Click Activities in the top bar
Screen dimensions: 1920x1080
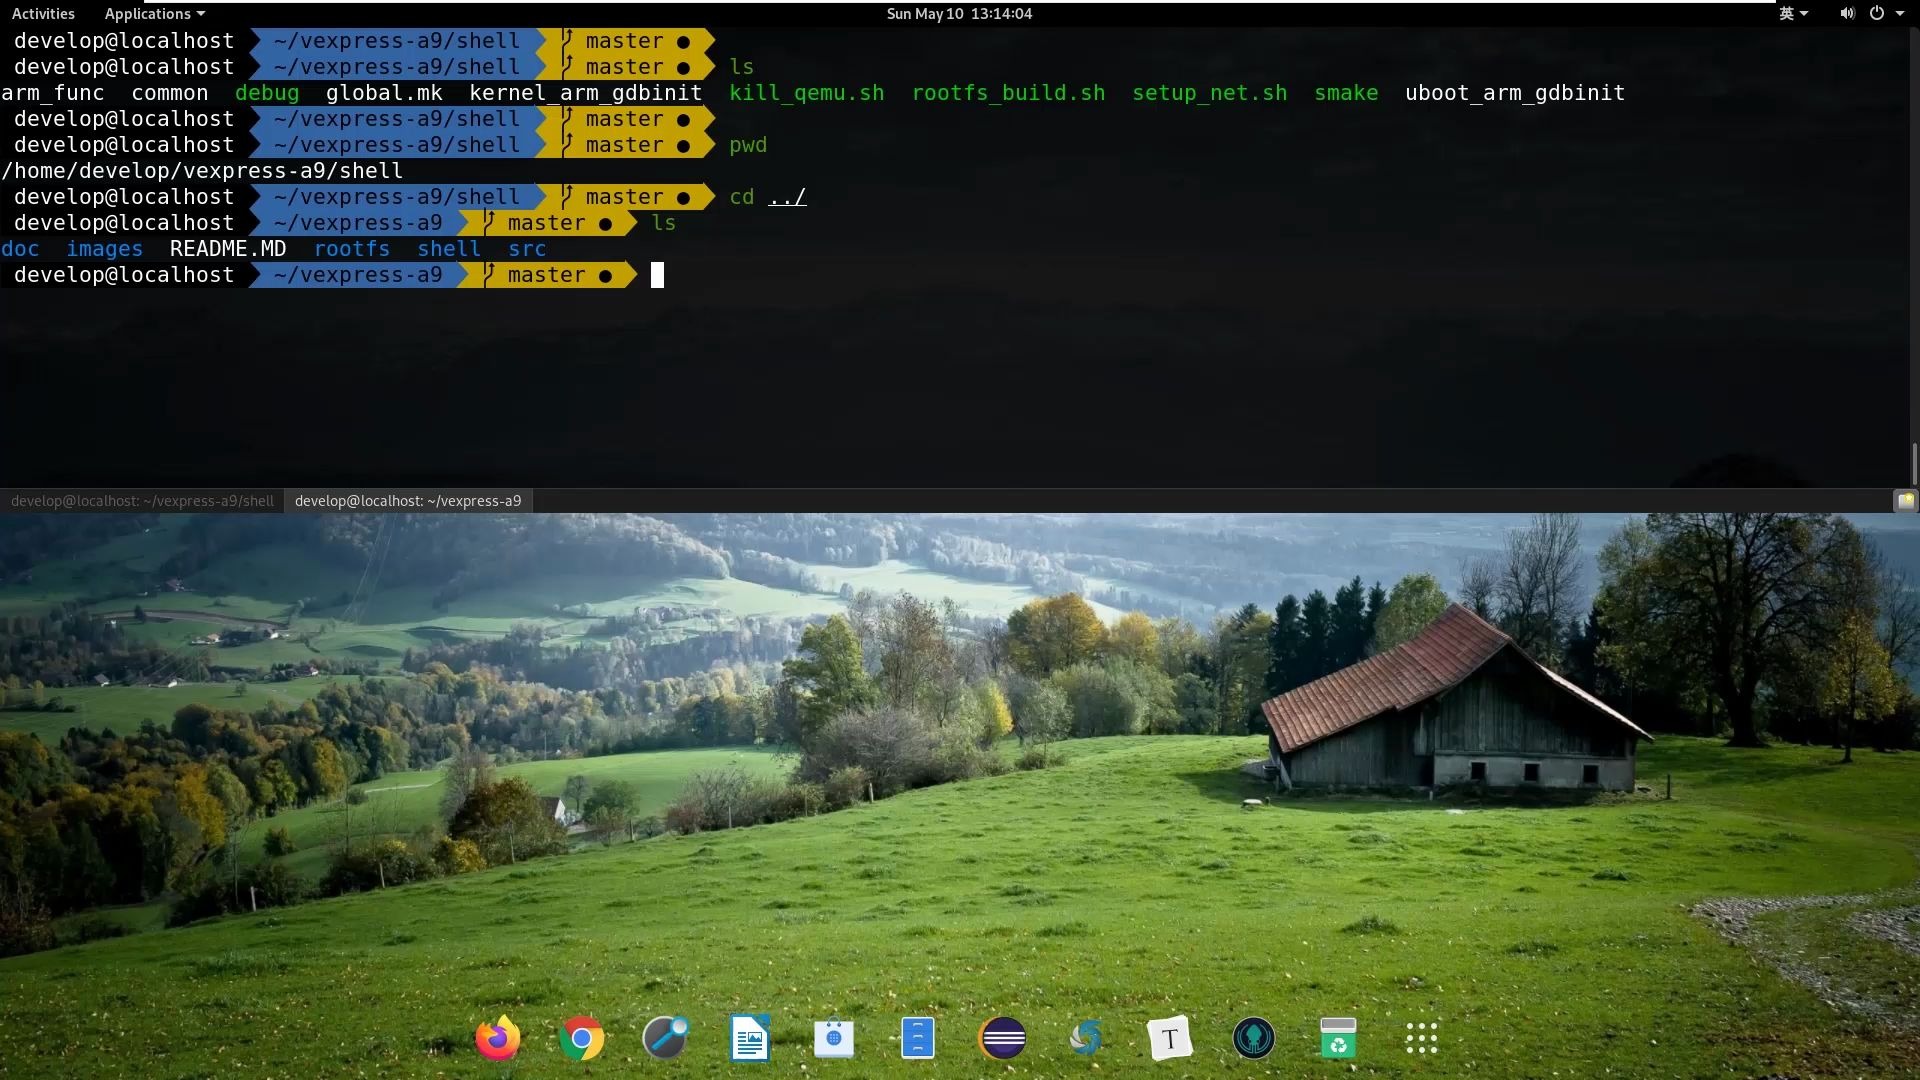(43, 13)
